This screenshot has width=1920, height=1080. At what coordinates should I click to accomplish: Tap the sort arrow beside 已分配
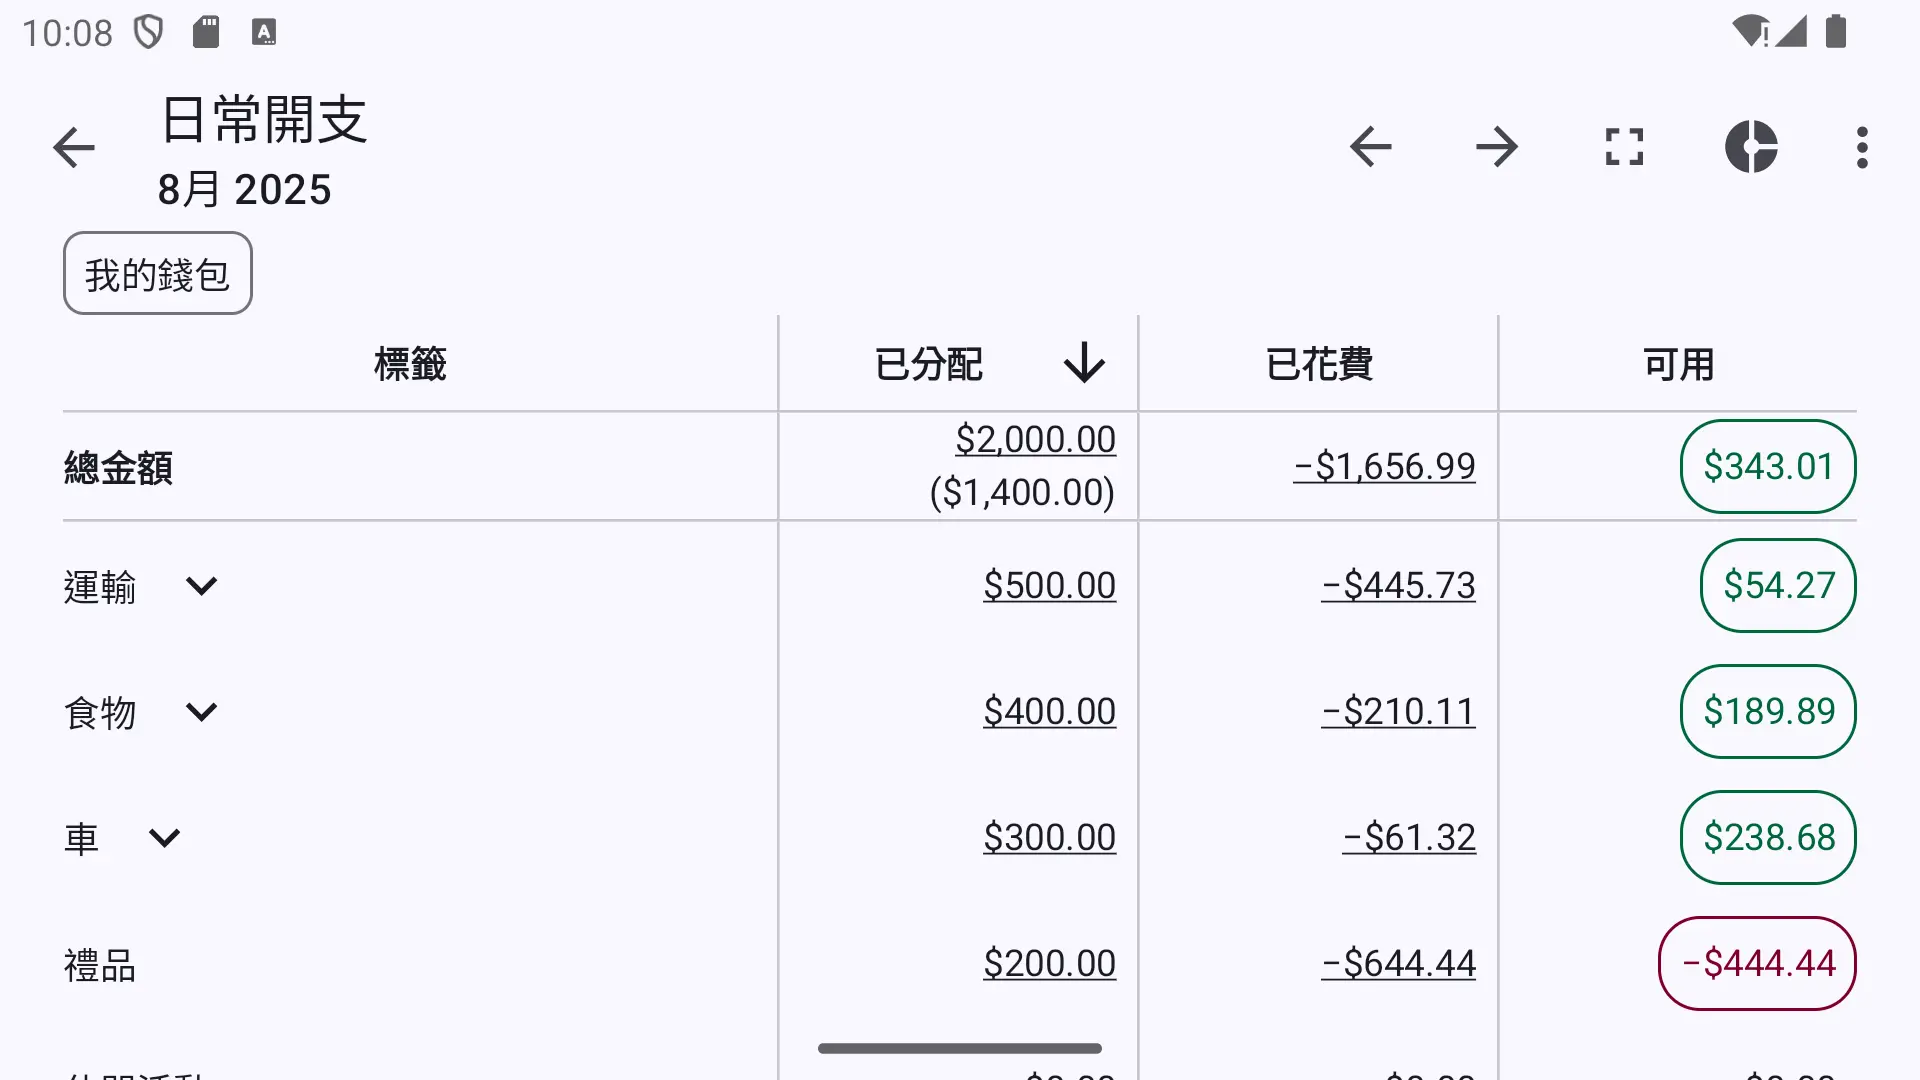(x=1084, y=363)
